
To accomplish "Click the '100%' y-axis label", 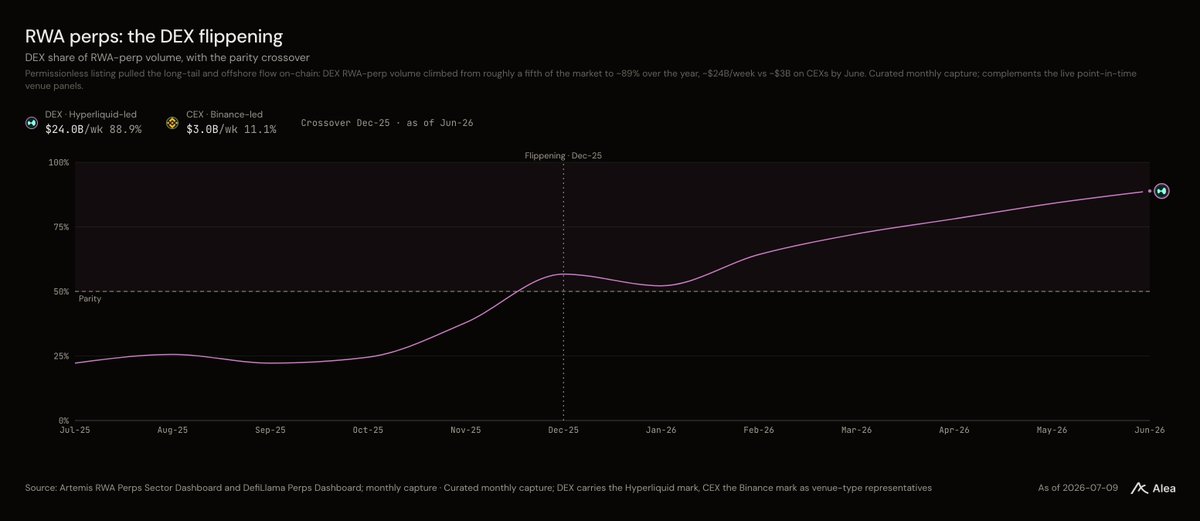I will (59, 162).
